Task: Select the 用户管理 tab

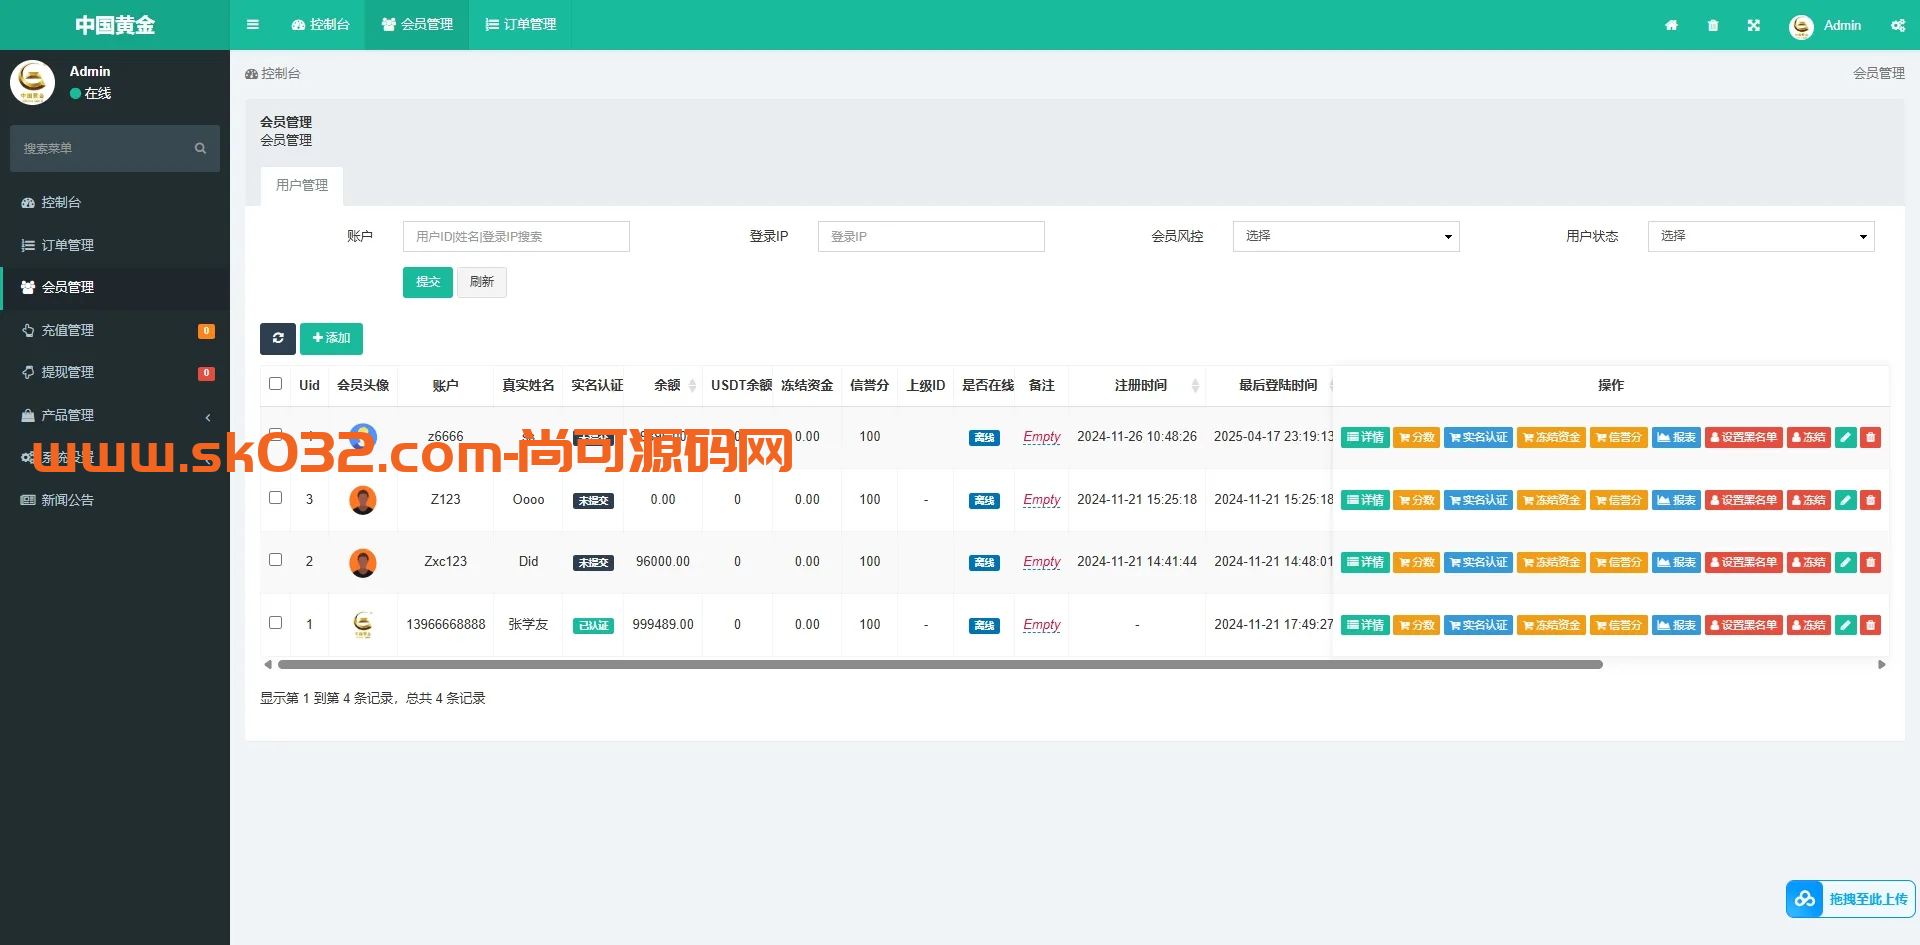Action: [301, 185]
